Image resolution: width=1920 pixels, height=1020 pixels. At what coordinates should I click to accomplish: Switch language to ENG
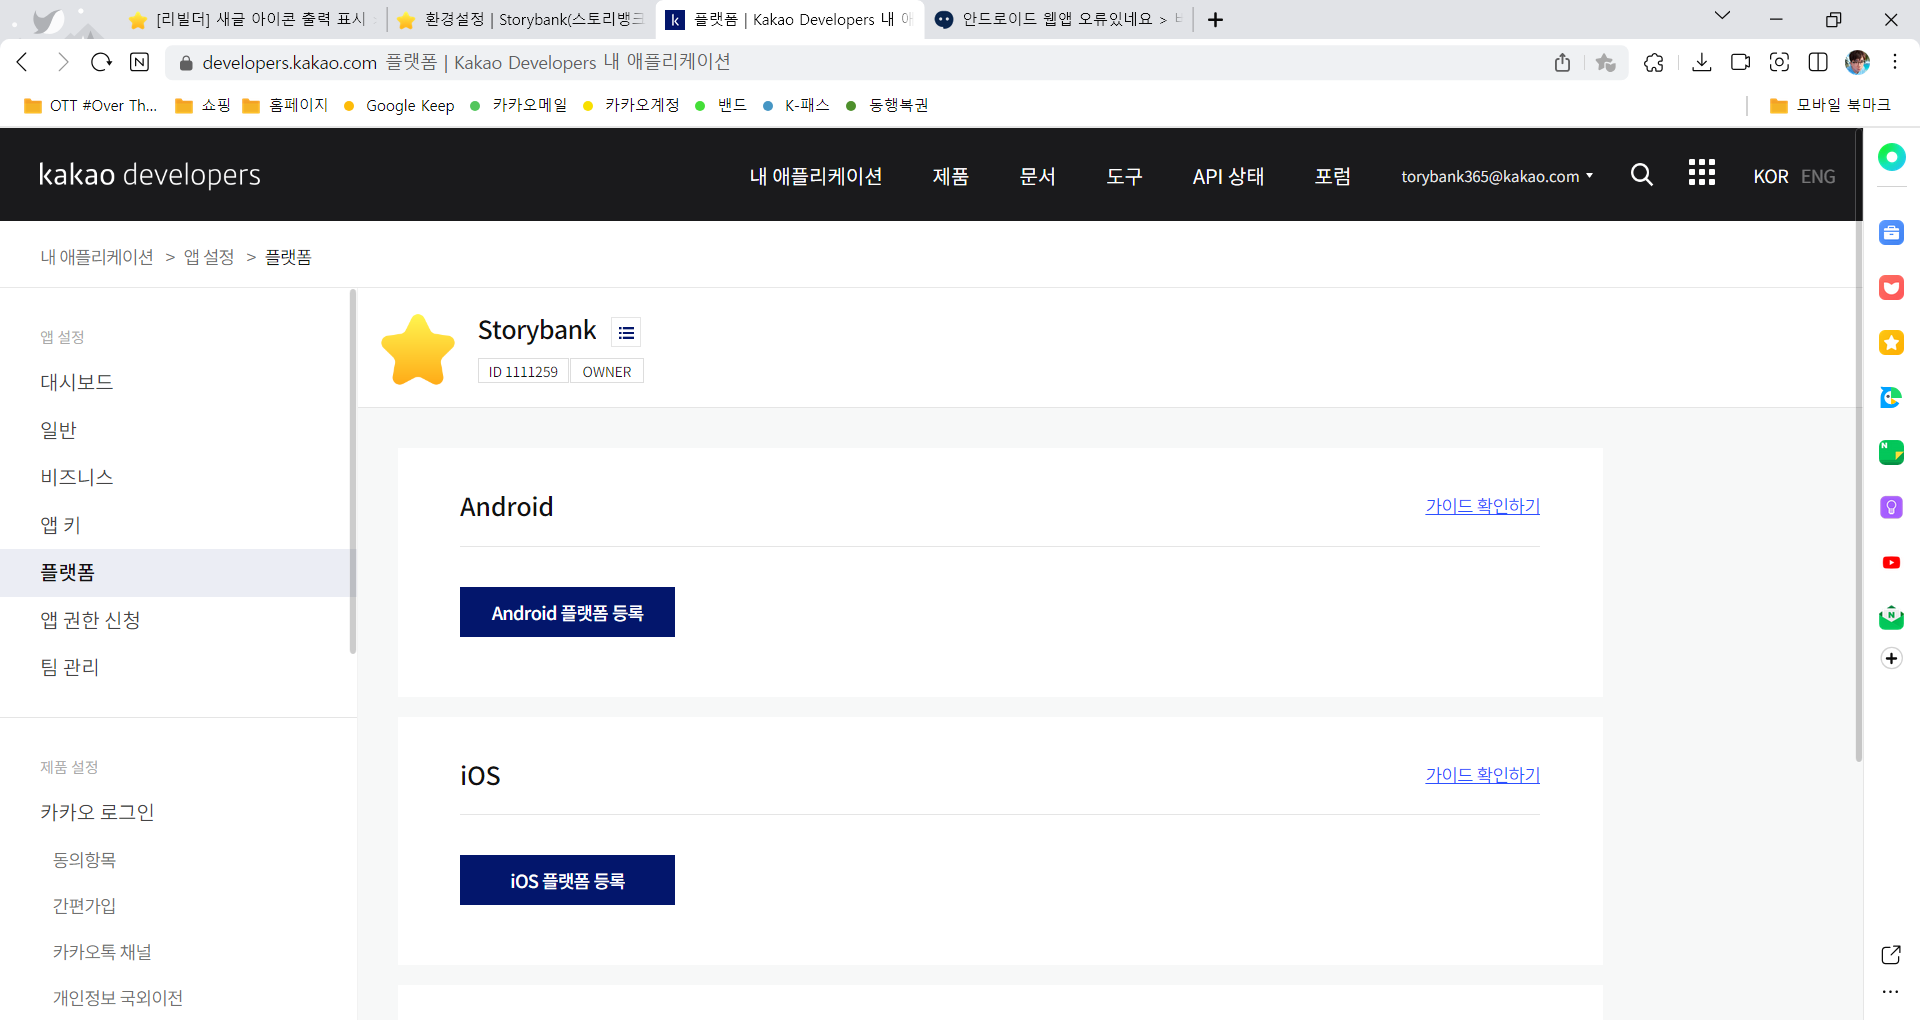pyautogui.click(x=1818, y=177)
